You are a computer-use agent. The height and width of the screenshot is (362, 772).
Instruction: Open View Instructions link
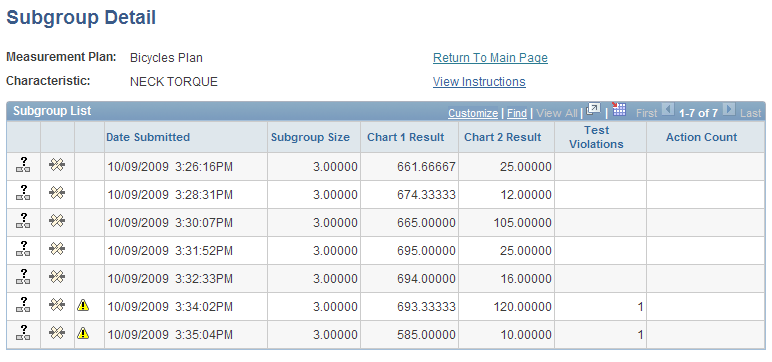[479, 81]
